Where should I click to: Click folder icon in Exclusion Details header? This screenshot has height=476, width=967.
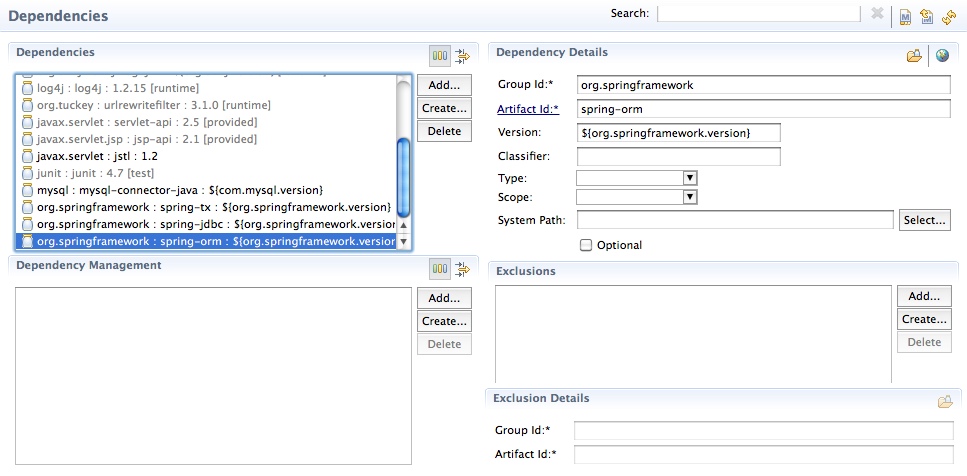[945, 402]
